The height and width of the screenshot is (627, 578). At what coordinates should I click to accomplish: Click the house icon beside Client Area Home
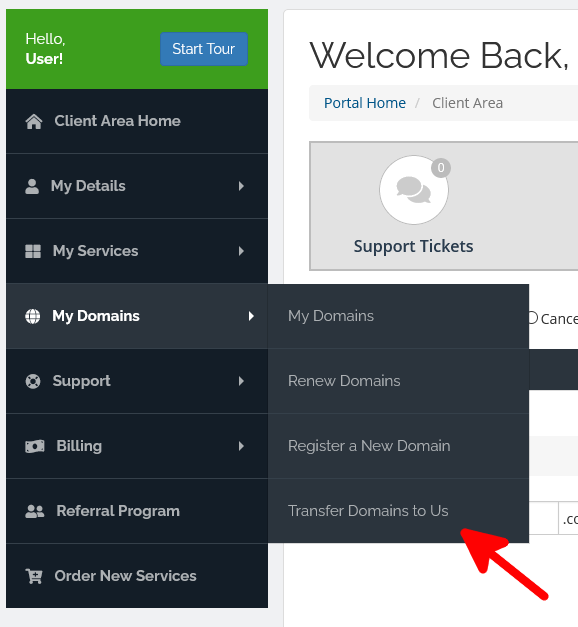(x=34, y=121)
